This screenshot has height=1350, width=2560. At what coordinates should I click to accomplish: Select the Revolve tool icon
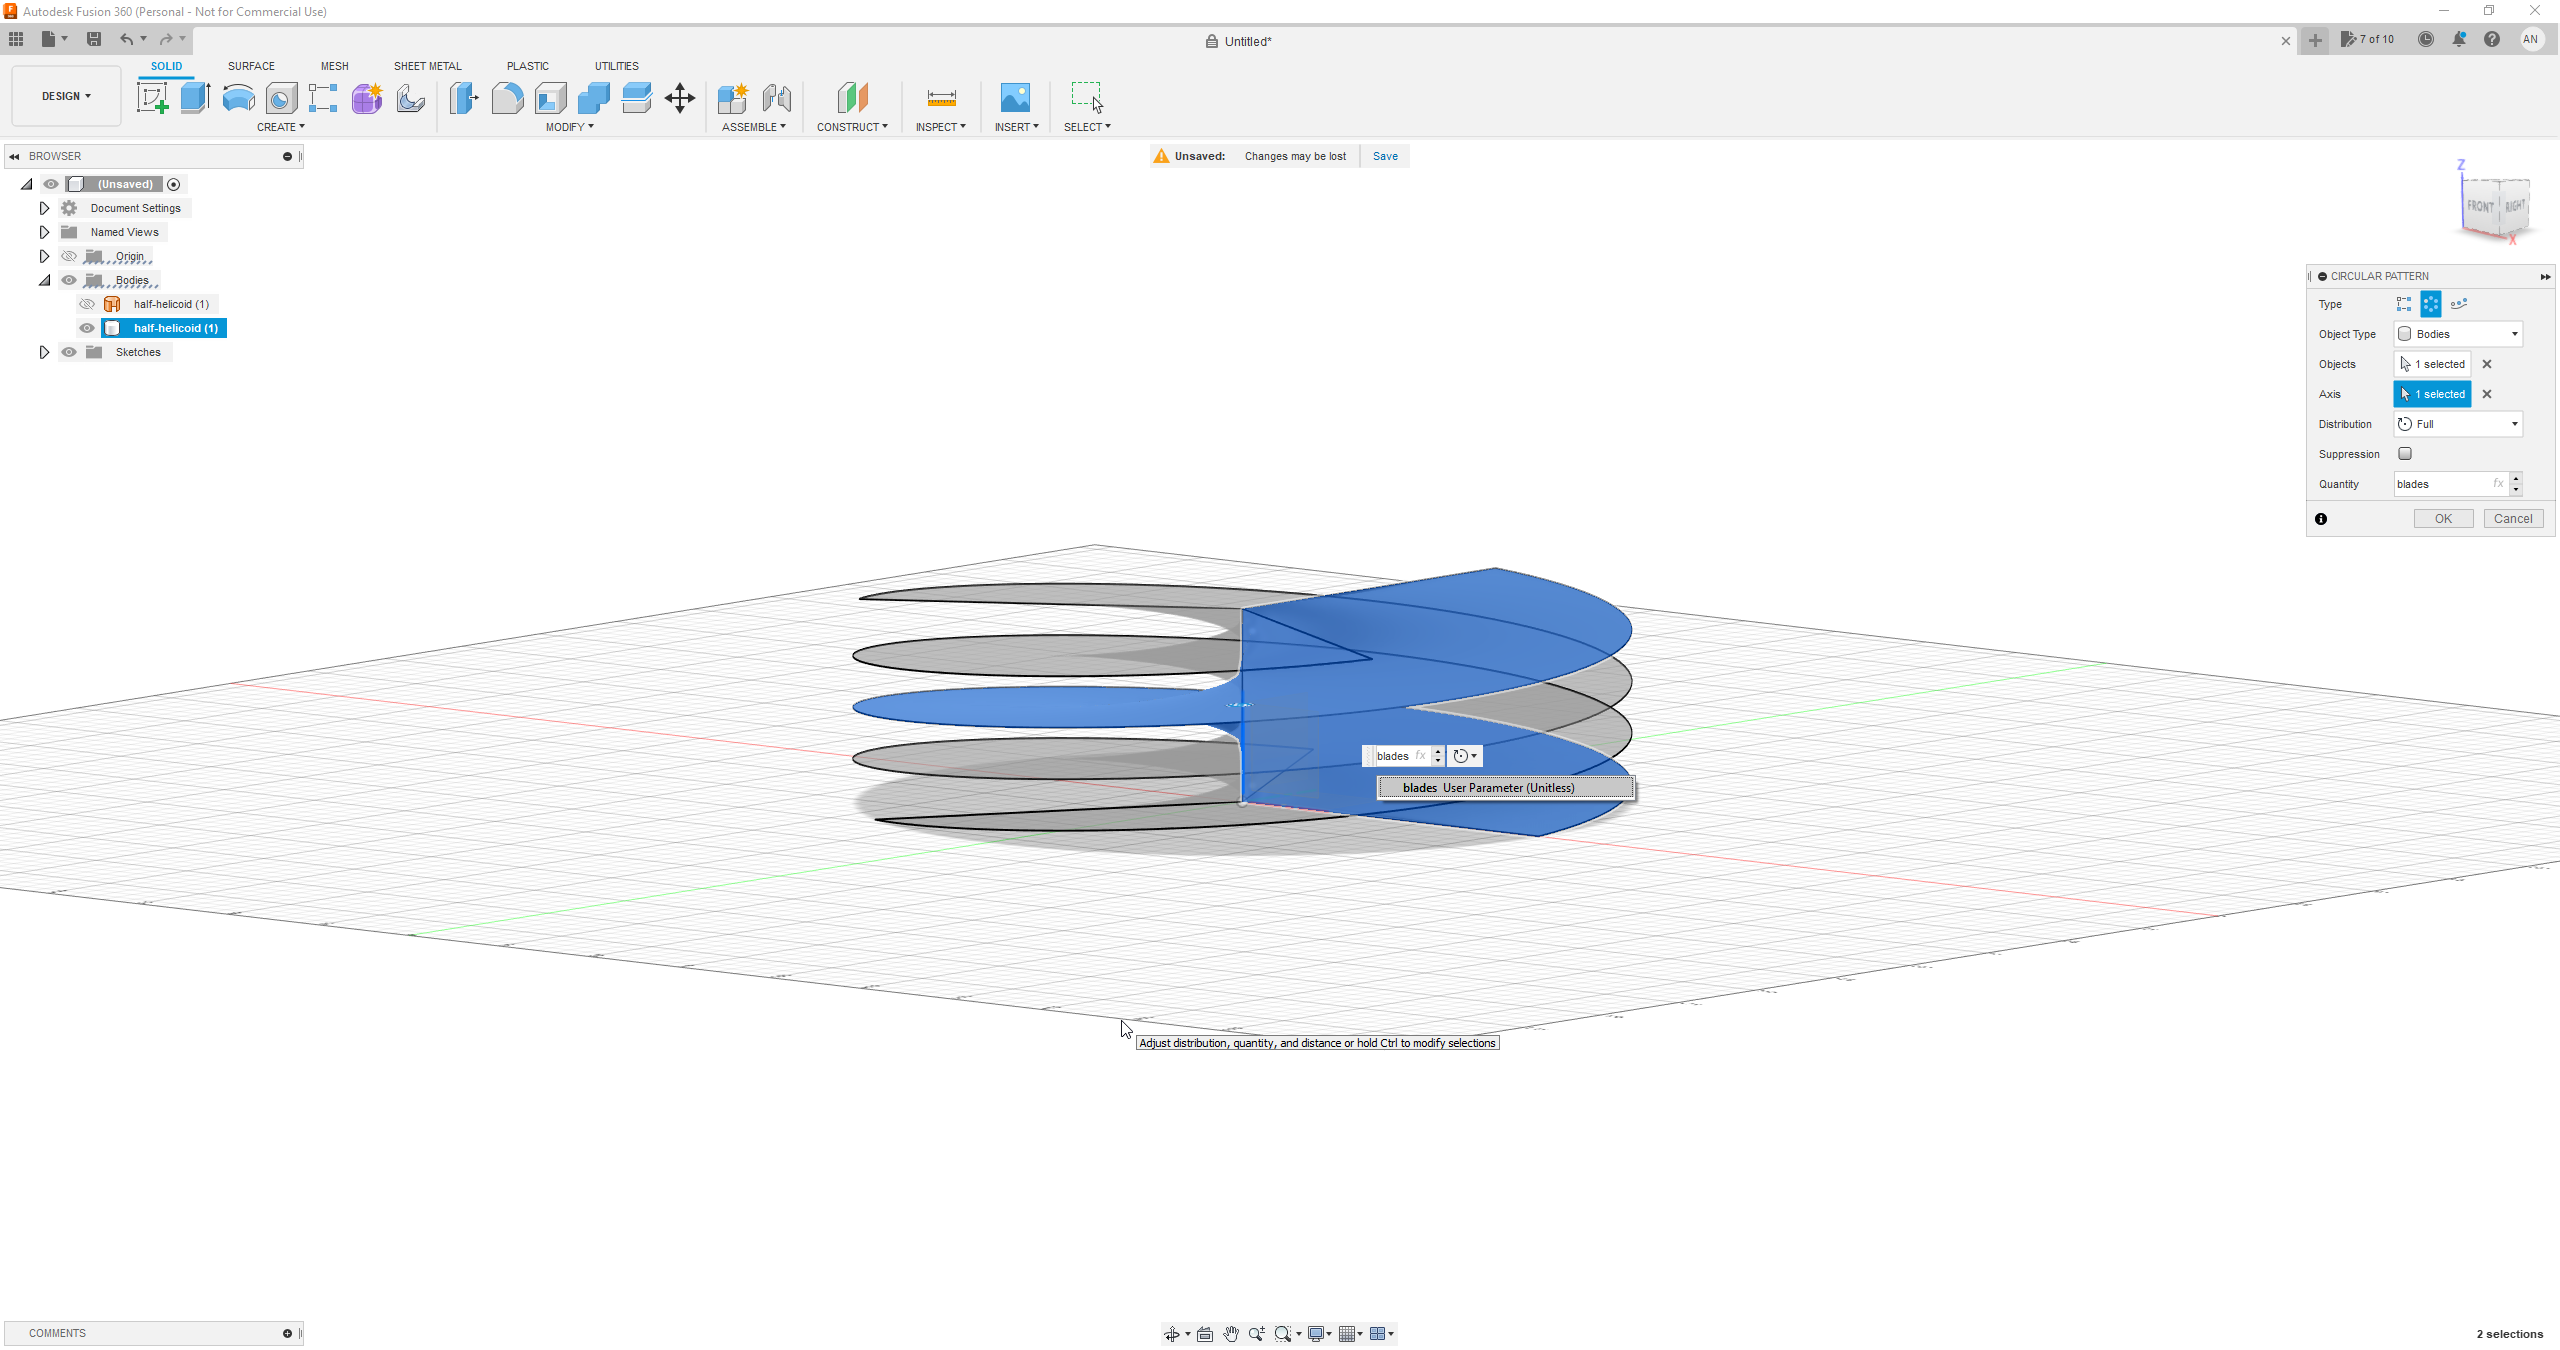238,98
